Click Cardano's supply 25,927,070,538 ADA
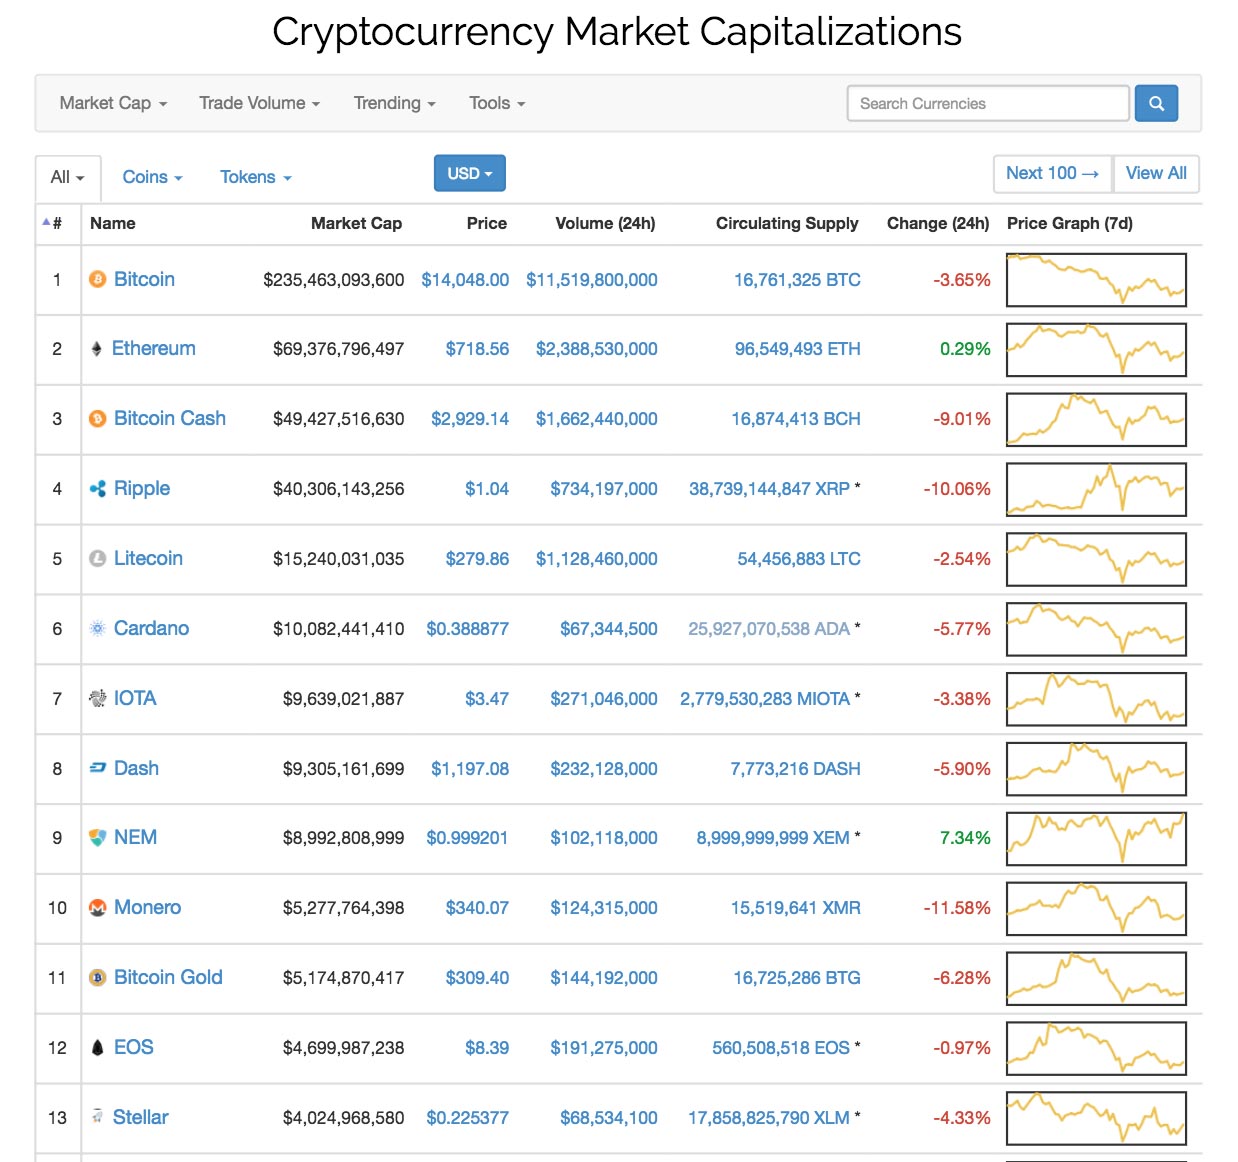The width and height of the screenshot is (1238, 1162). tap(769, 629)
